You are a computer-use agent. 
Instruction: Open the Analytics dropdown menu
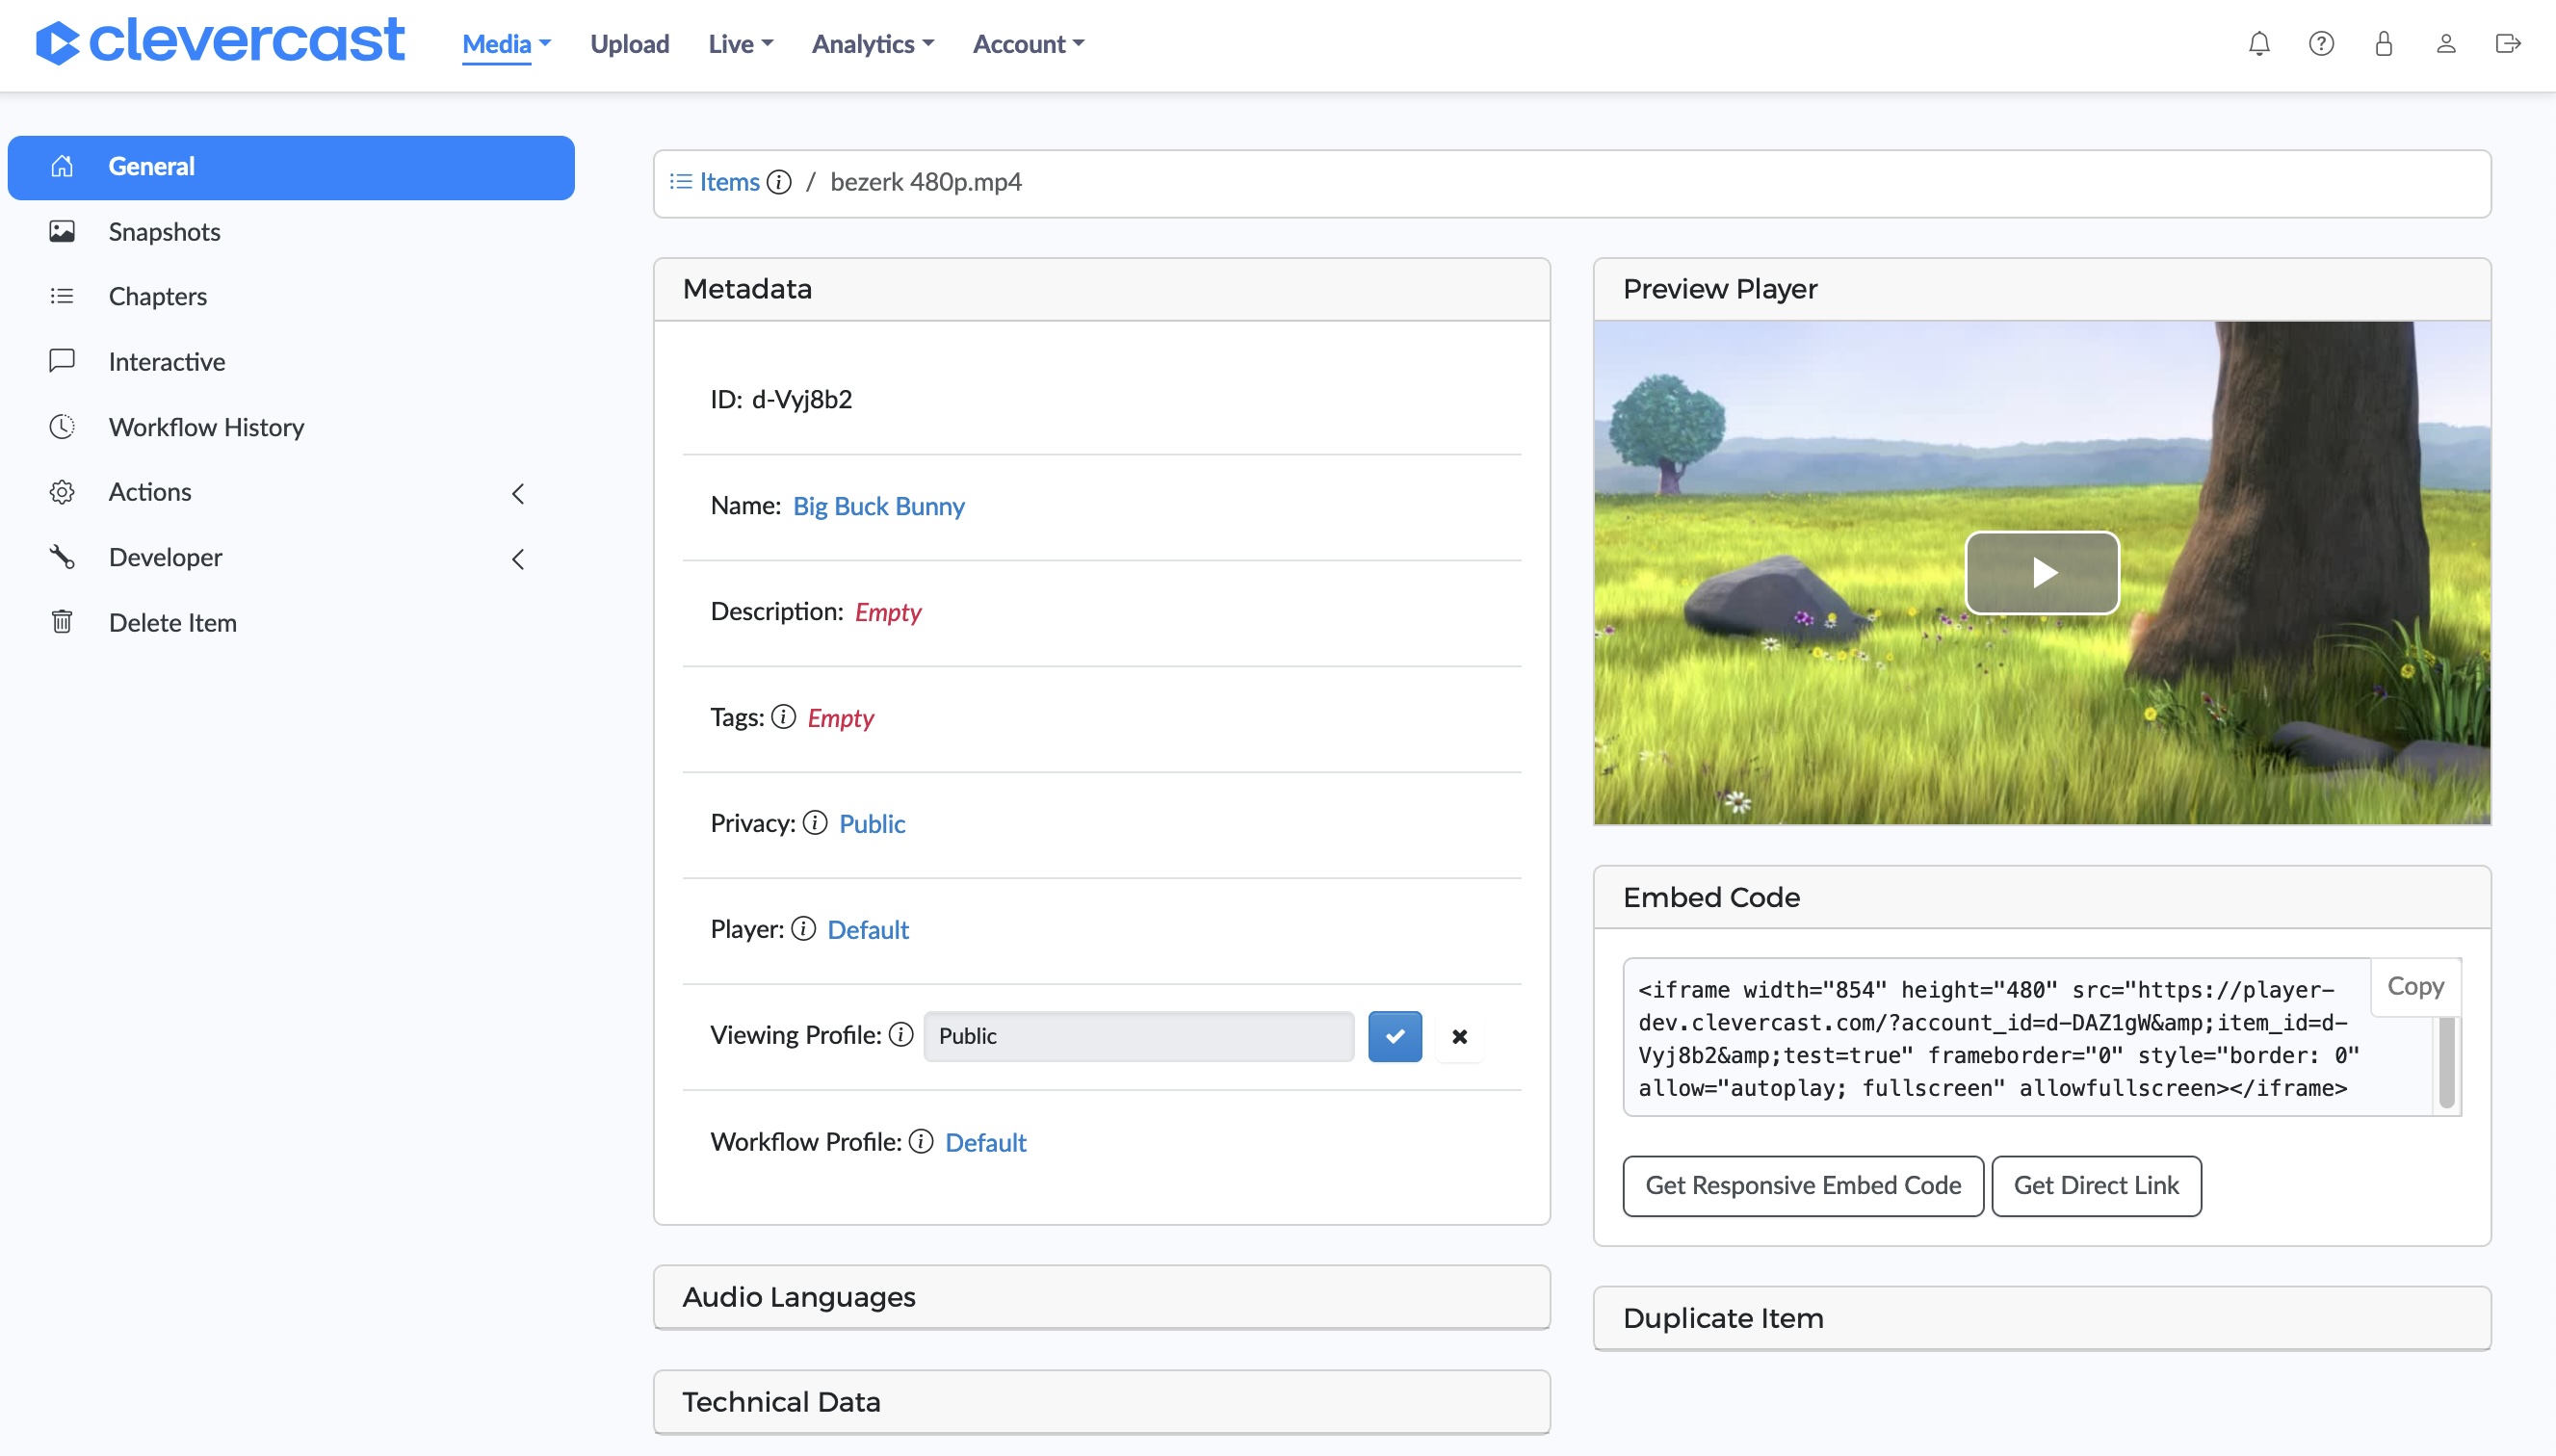point(873,44)
